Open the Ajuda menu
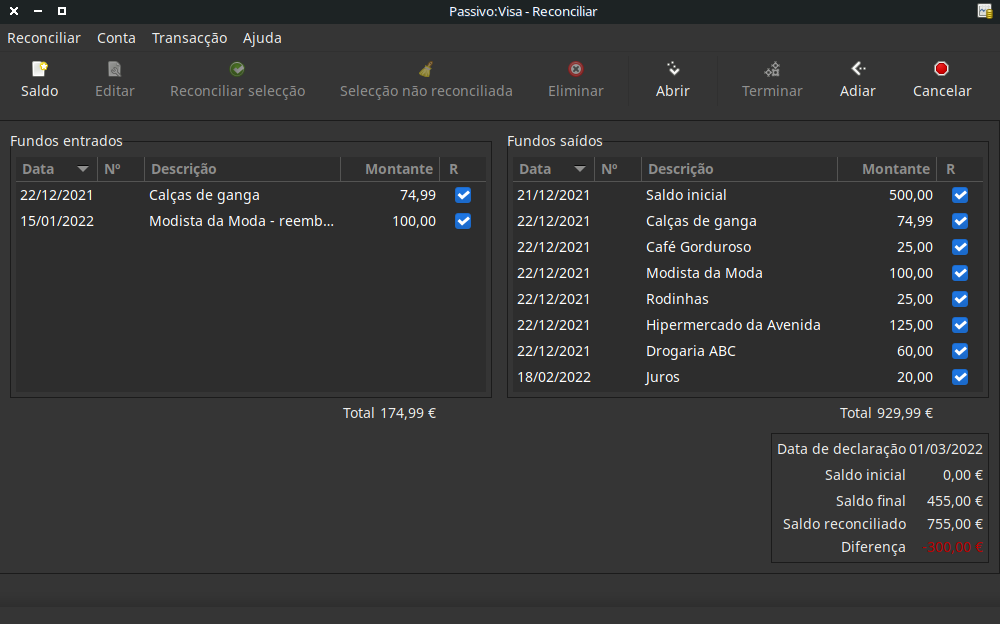 pos(262,38)
